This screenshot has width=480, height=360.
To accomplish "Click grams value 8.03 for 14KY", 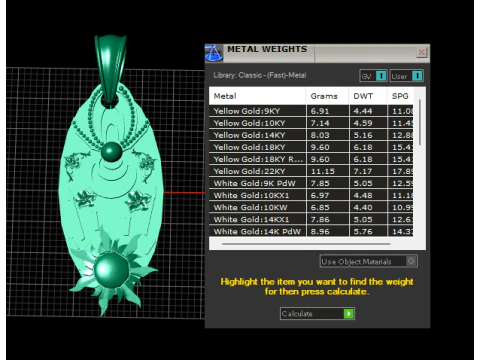I will (320, 135).
